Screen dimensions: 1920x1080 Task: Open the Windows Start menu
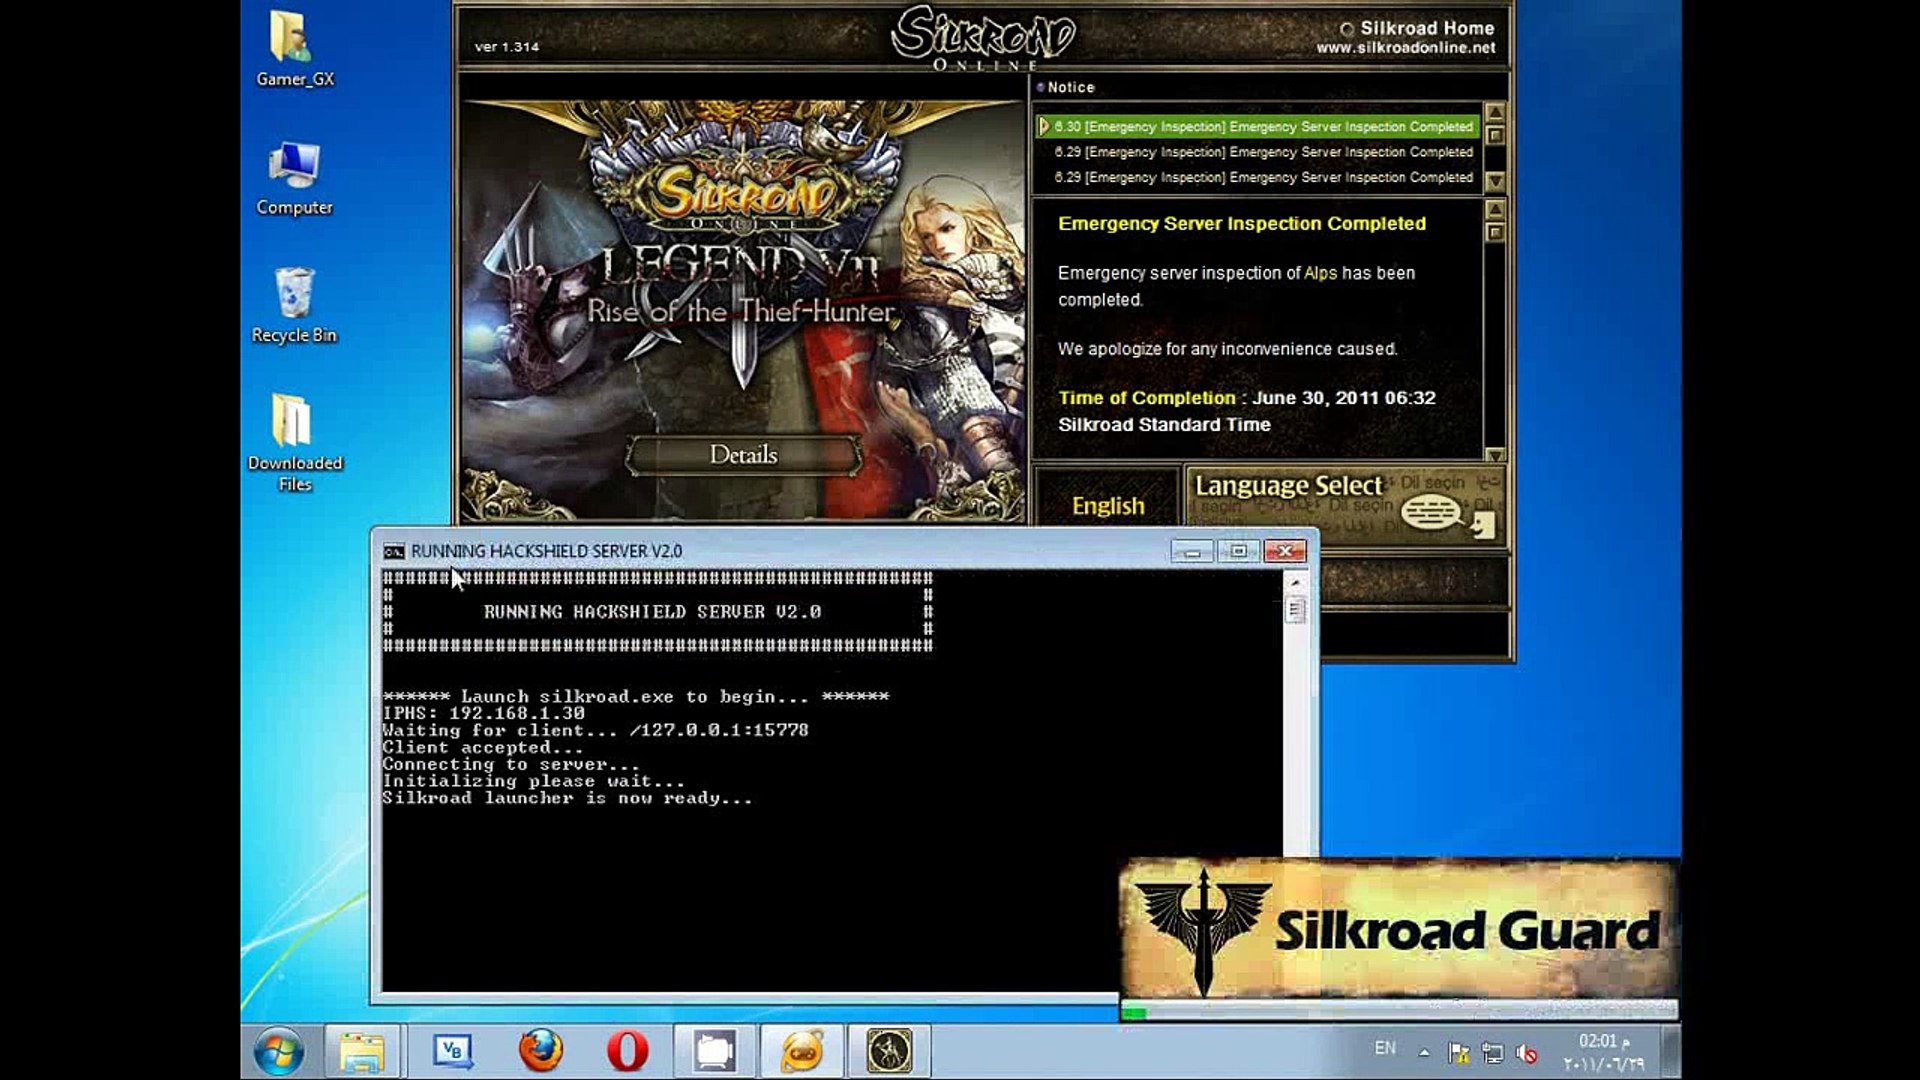(x=278, y=1051)
